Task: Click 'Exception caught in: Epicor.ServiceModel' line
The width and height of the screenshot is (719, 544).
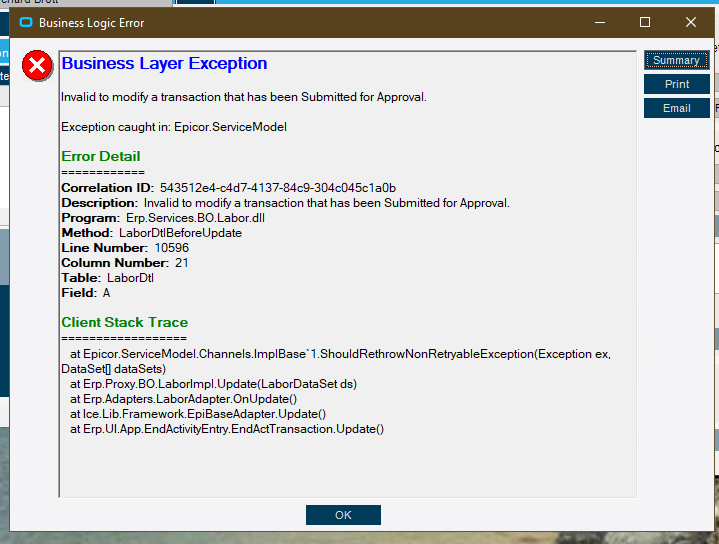Action: pyautogui.click(x=174, y=127)
